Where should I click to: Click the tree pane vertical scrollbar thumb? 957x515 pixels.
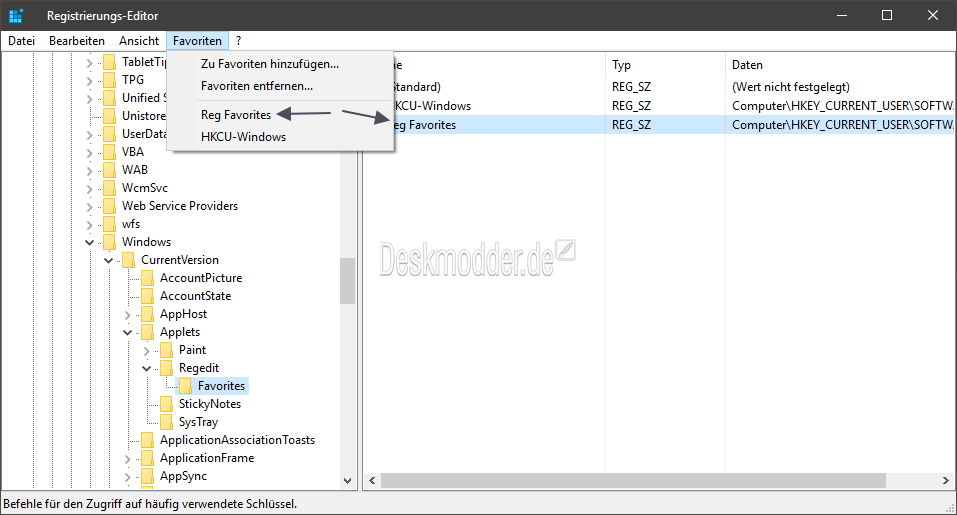tap(347, 281)
